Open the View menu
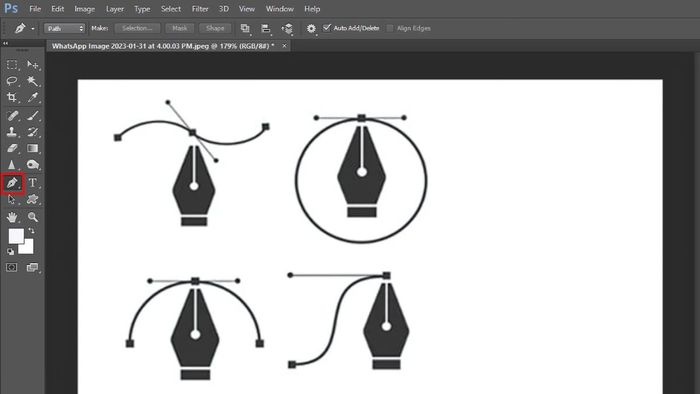Screen dimensions: 700x394 click(x=247, y=8)
